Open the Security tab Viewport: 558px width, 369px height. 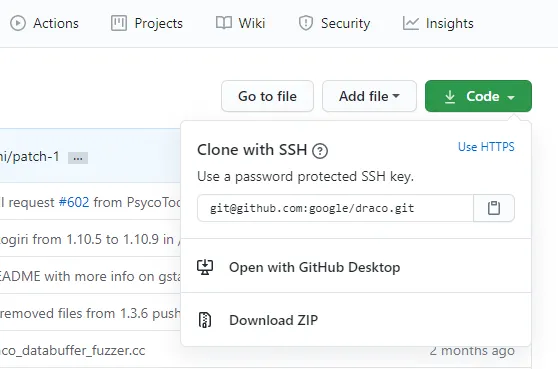(334, 23)
